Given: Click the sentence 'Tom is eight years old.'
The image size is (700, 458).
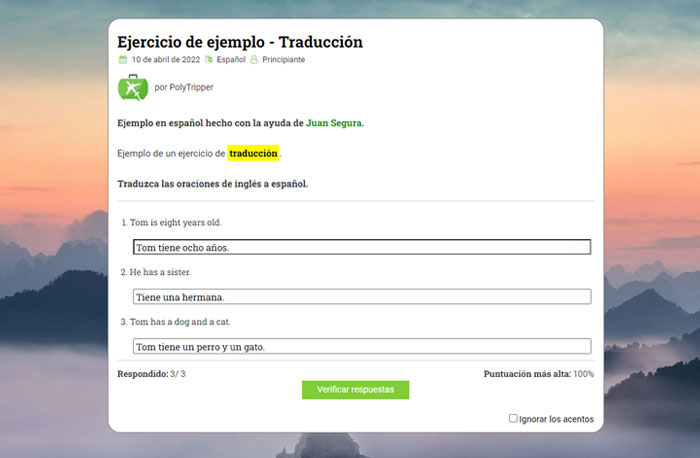Looking at the screenshot, I should [175, 223].
